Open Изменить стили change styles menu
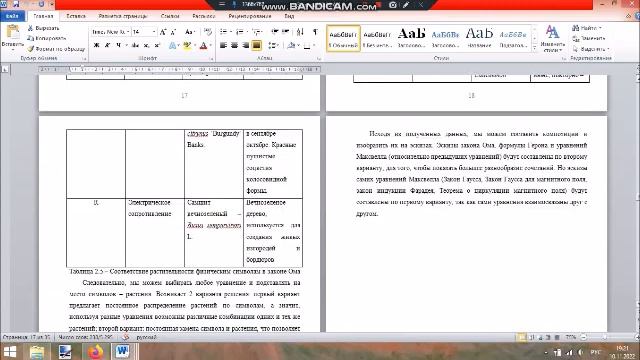 (x=552, y=39)
